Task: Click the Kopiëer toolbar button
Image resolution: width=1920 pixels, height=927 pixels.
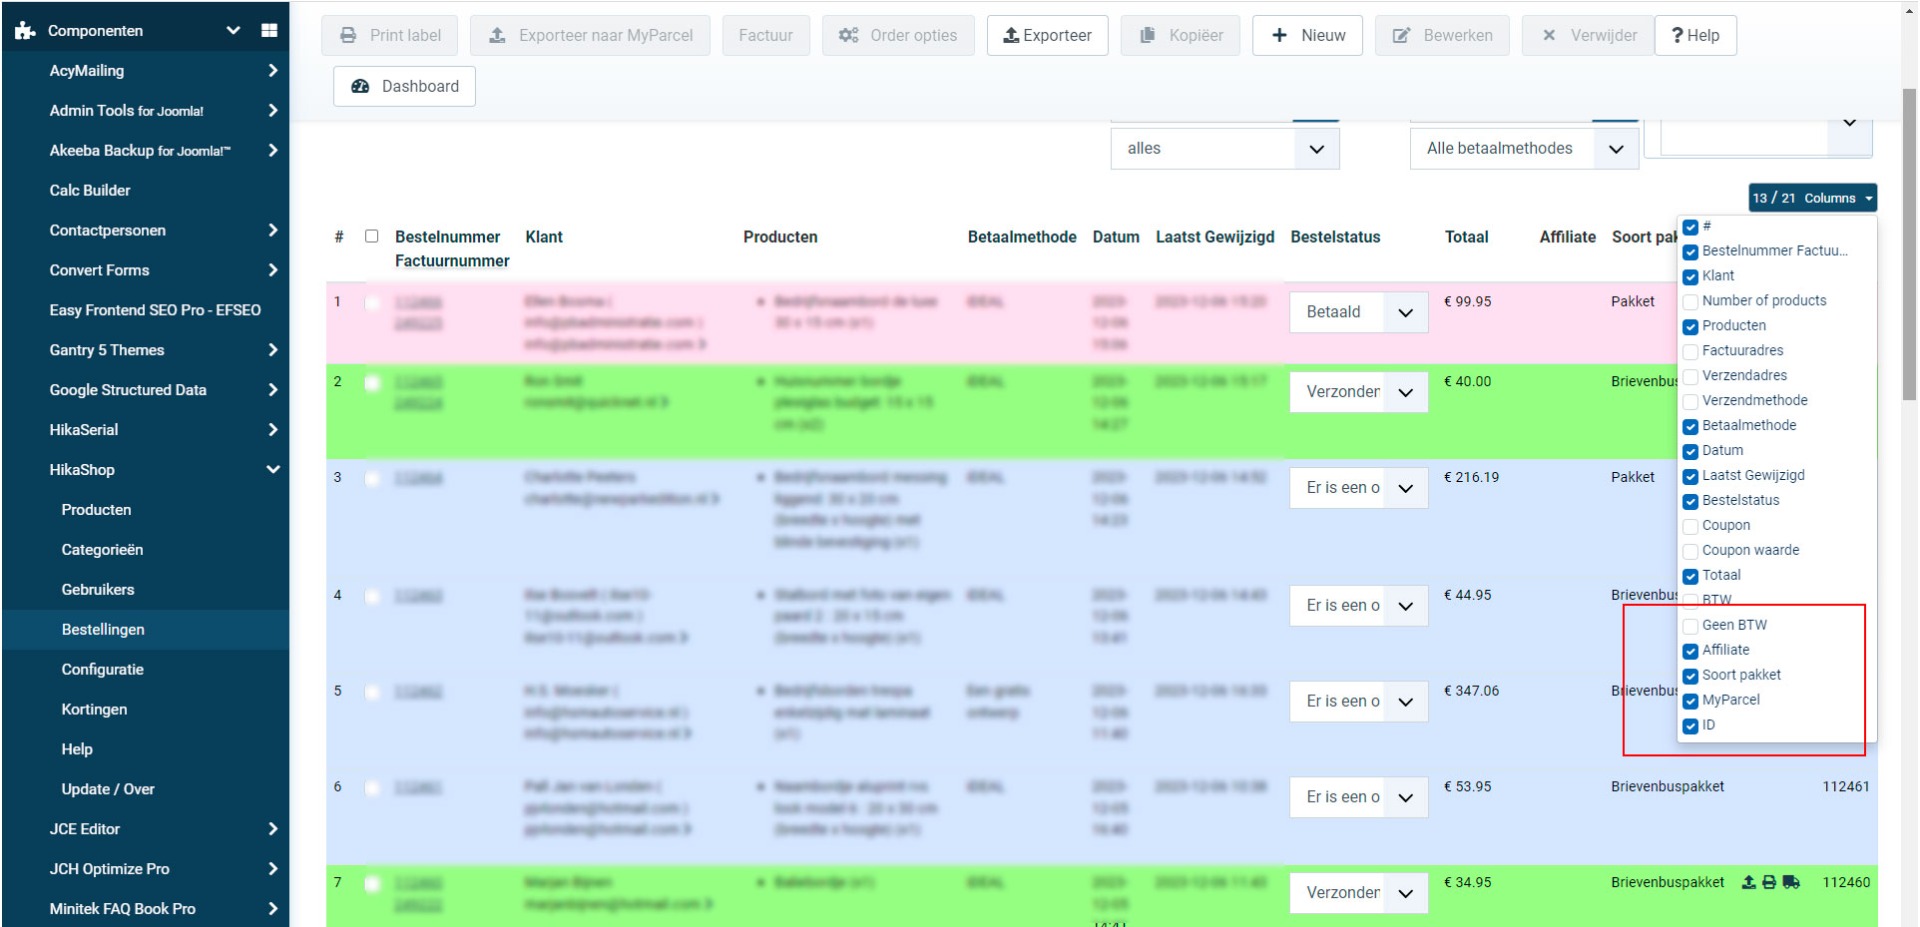Action: coord(1181,35)
